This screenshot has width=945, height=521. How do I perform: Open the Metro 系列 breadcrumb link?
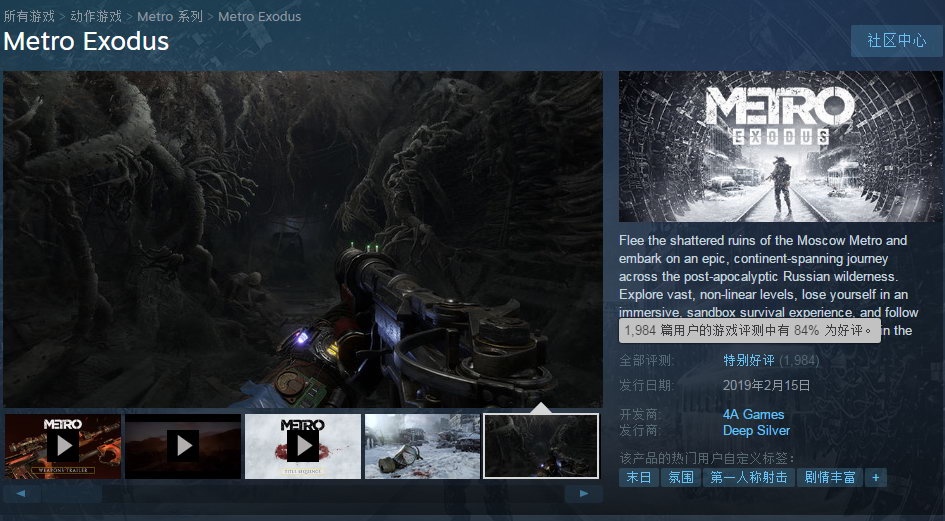(x=170, y=17)
